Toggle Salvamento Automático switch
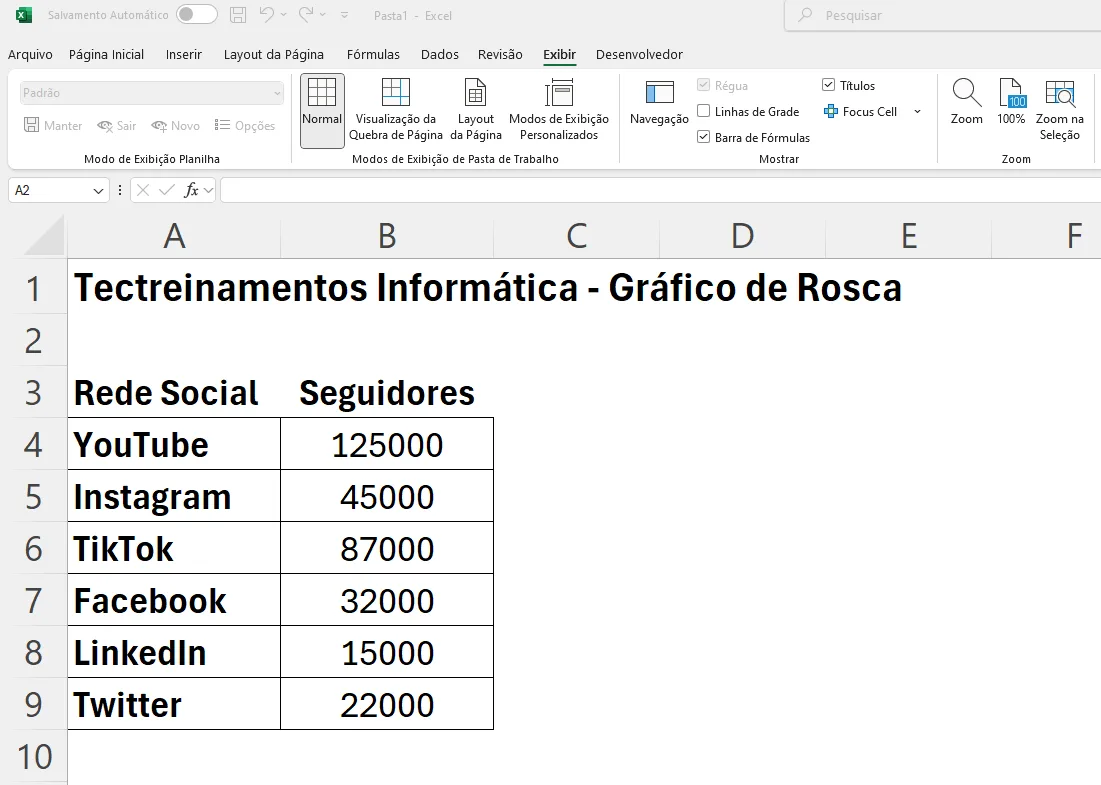 click(197, 15)
